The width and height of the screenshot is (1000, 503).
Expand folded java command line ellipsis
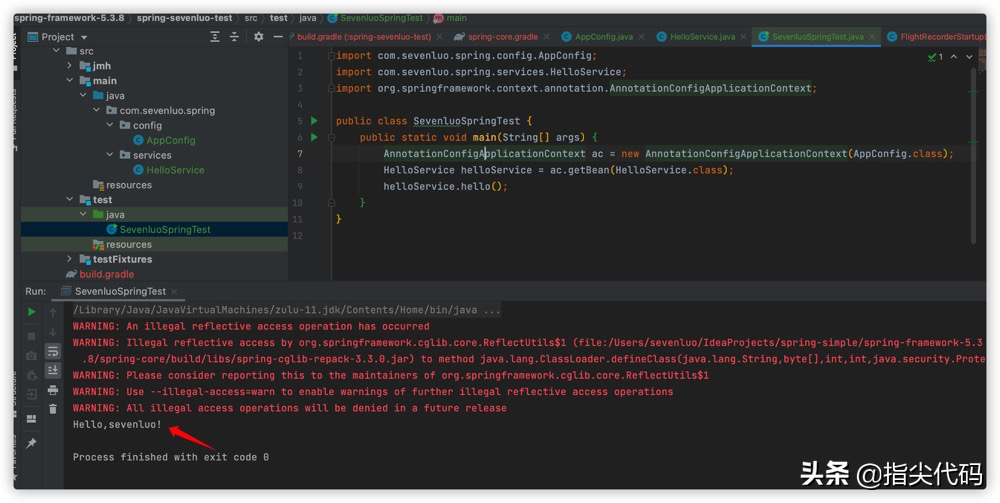(492, 310)
